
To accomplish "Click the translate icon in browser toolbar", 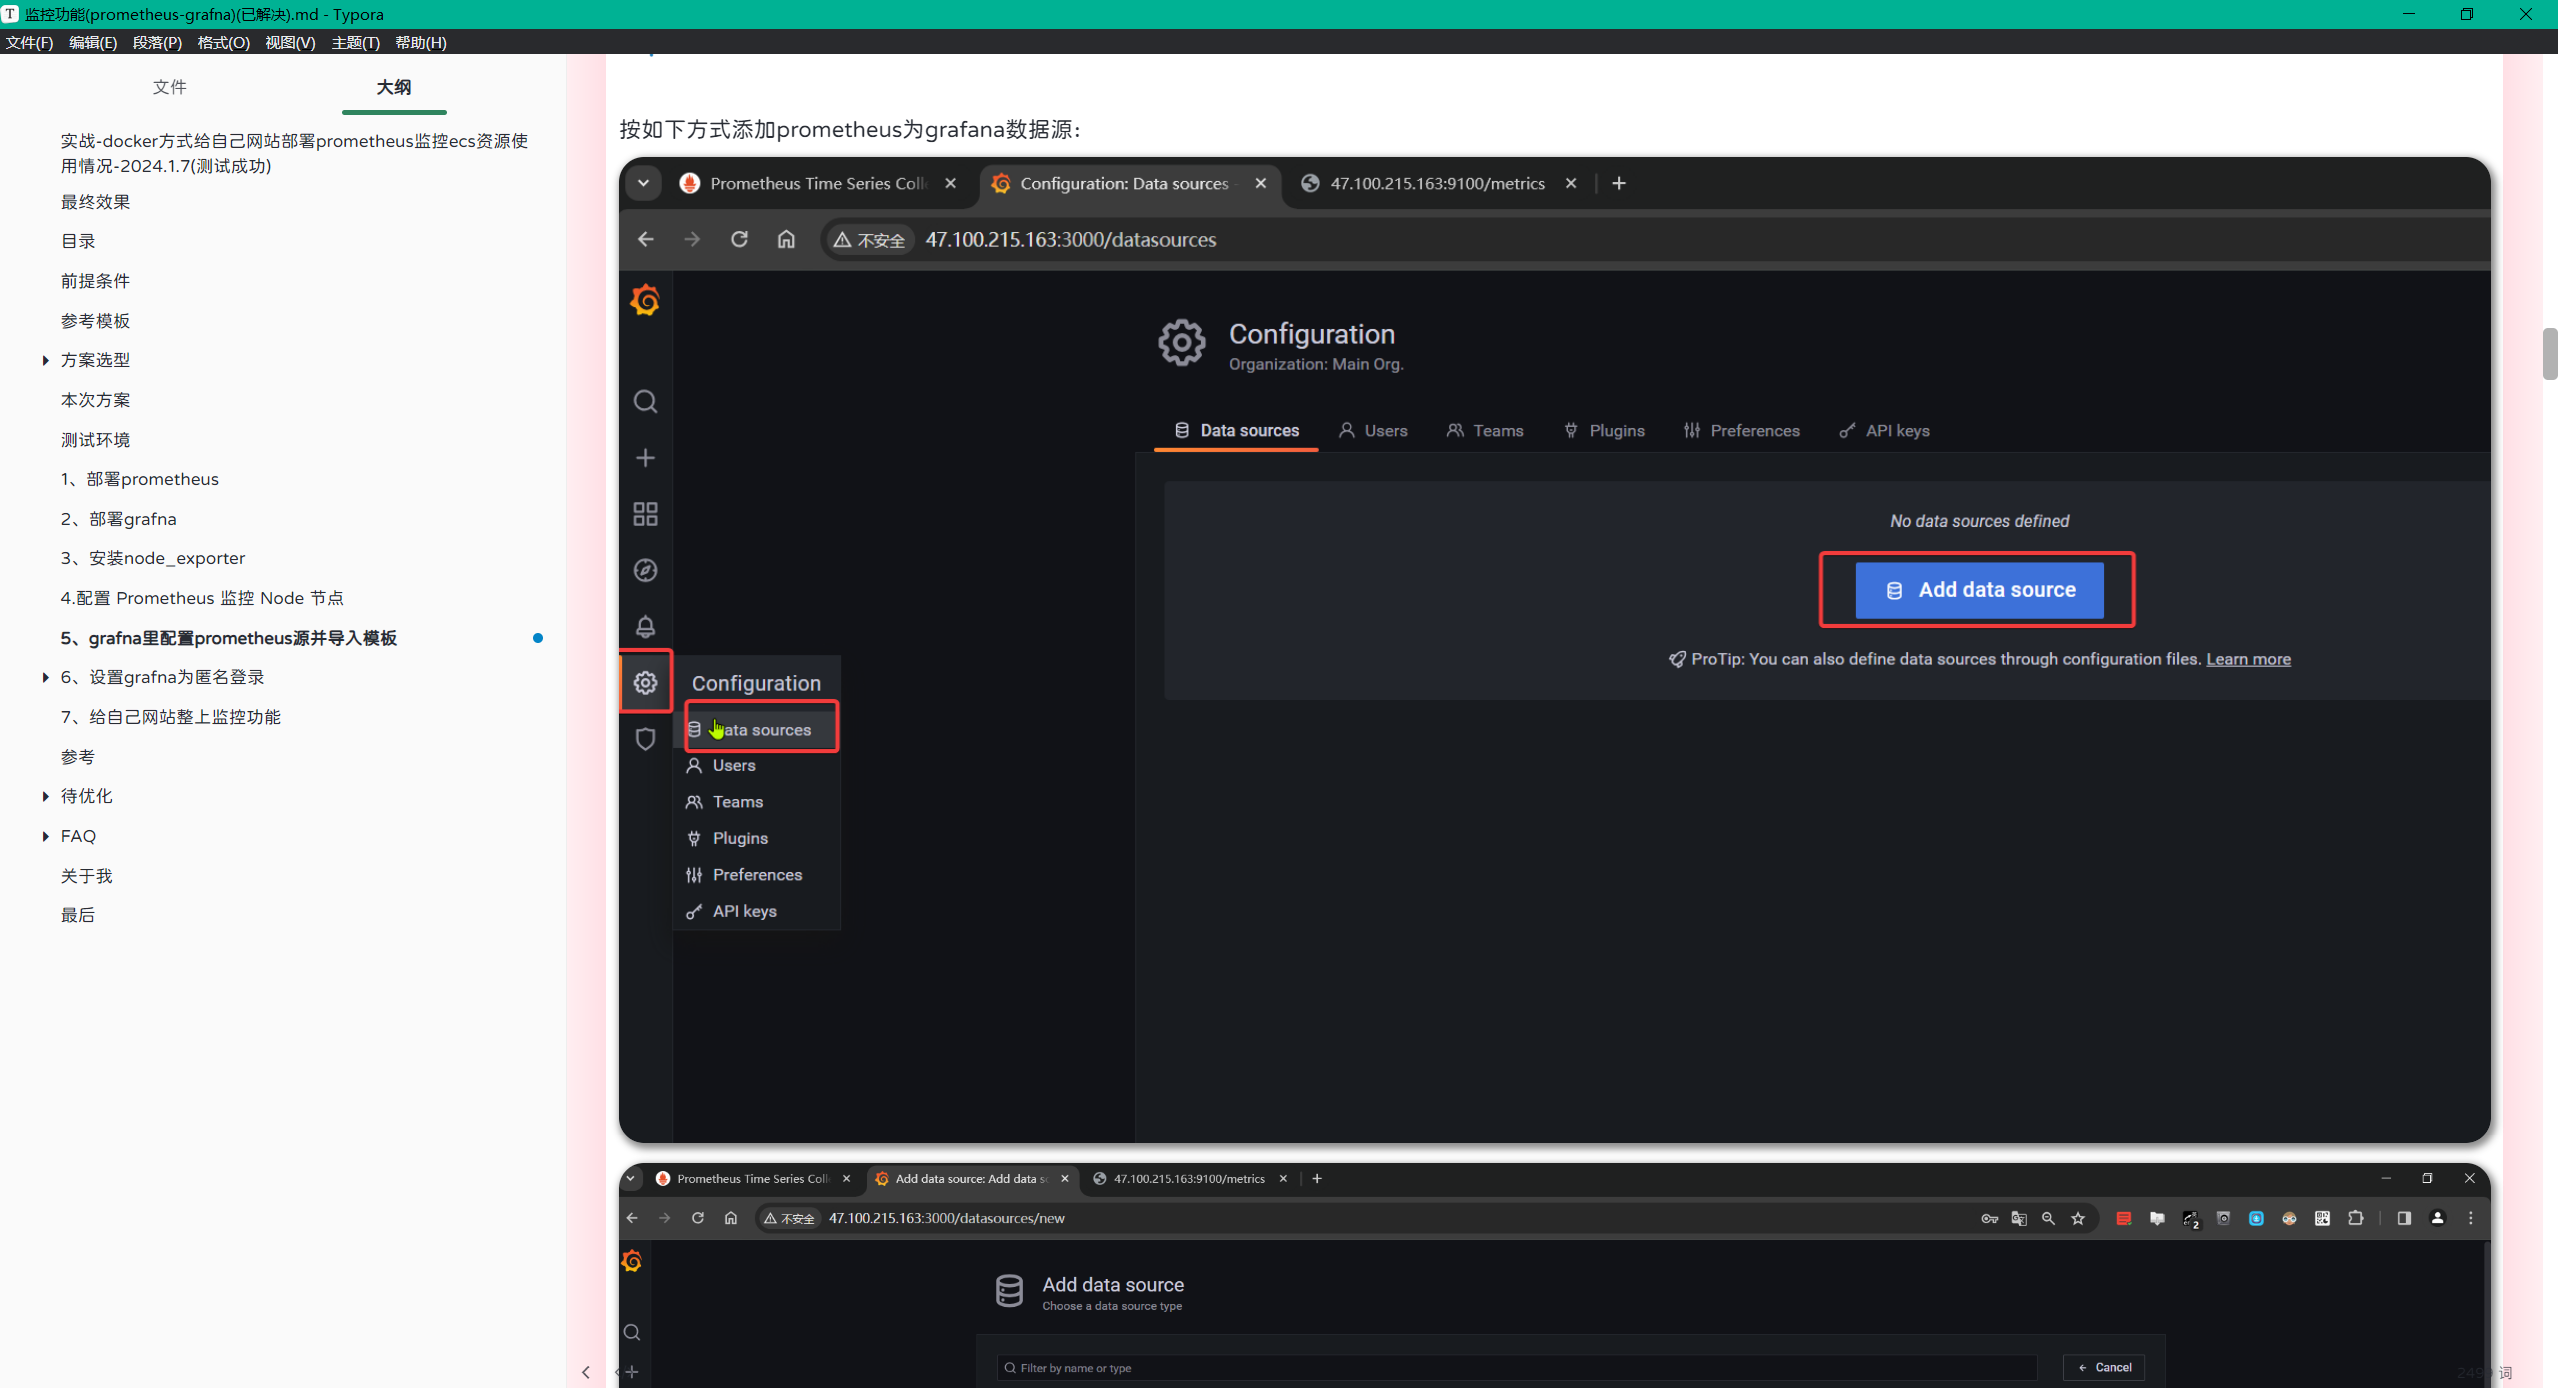I will [x=2019, y=1218].
